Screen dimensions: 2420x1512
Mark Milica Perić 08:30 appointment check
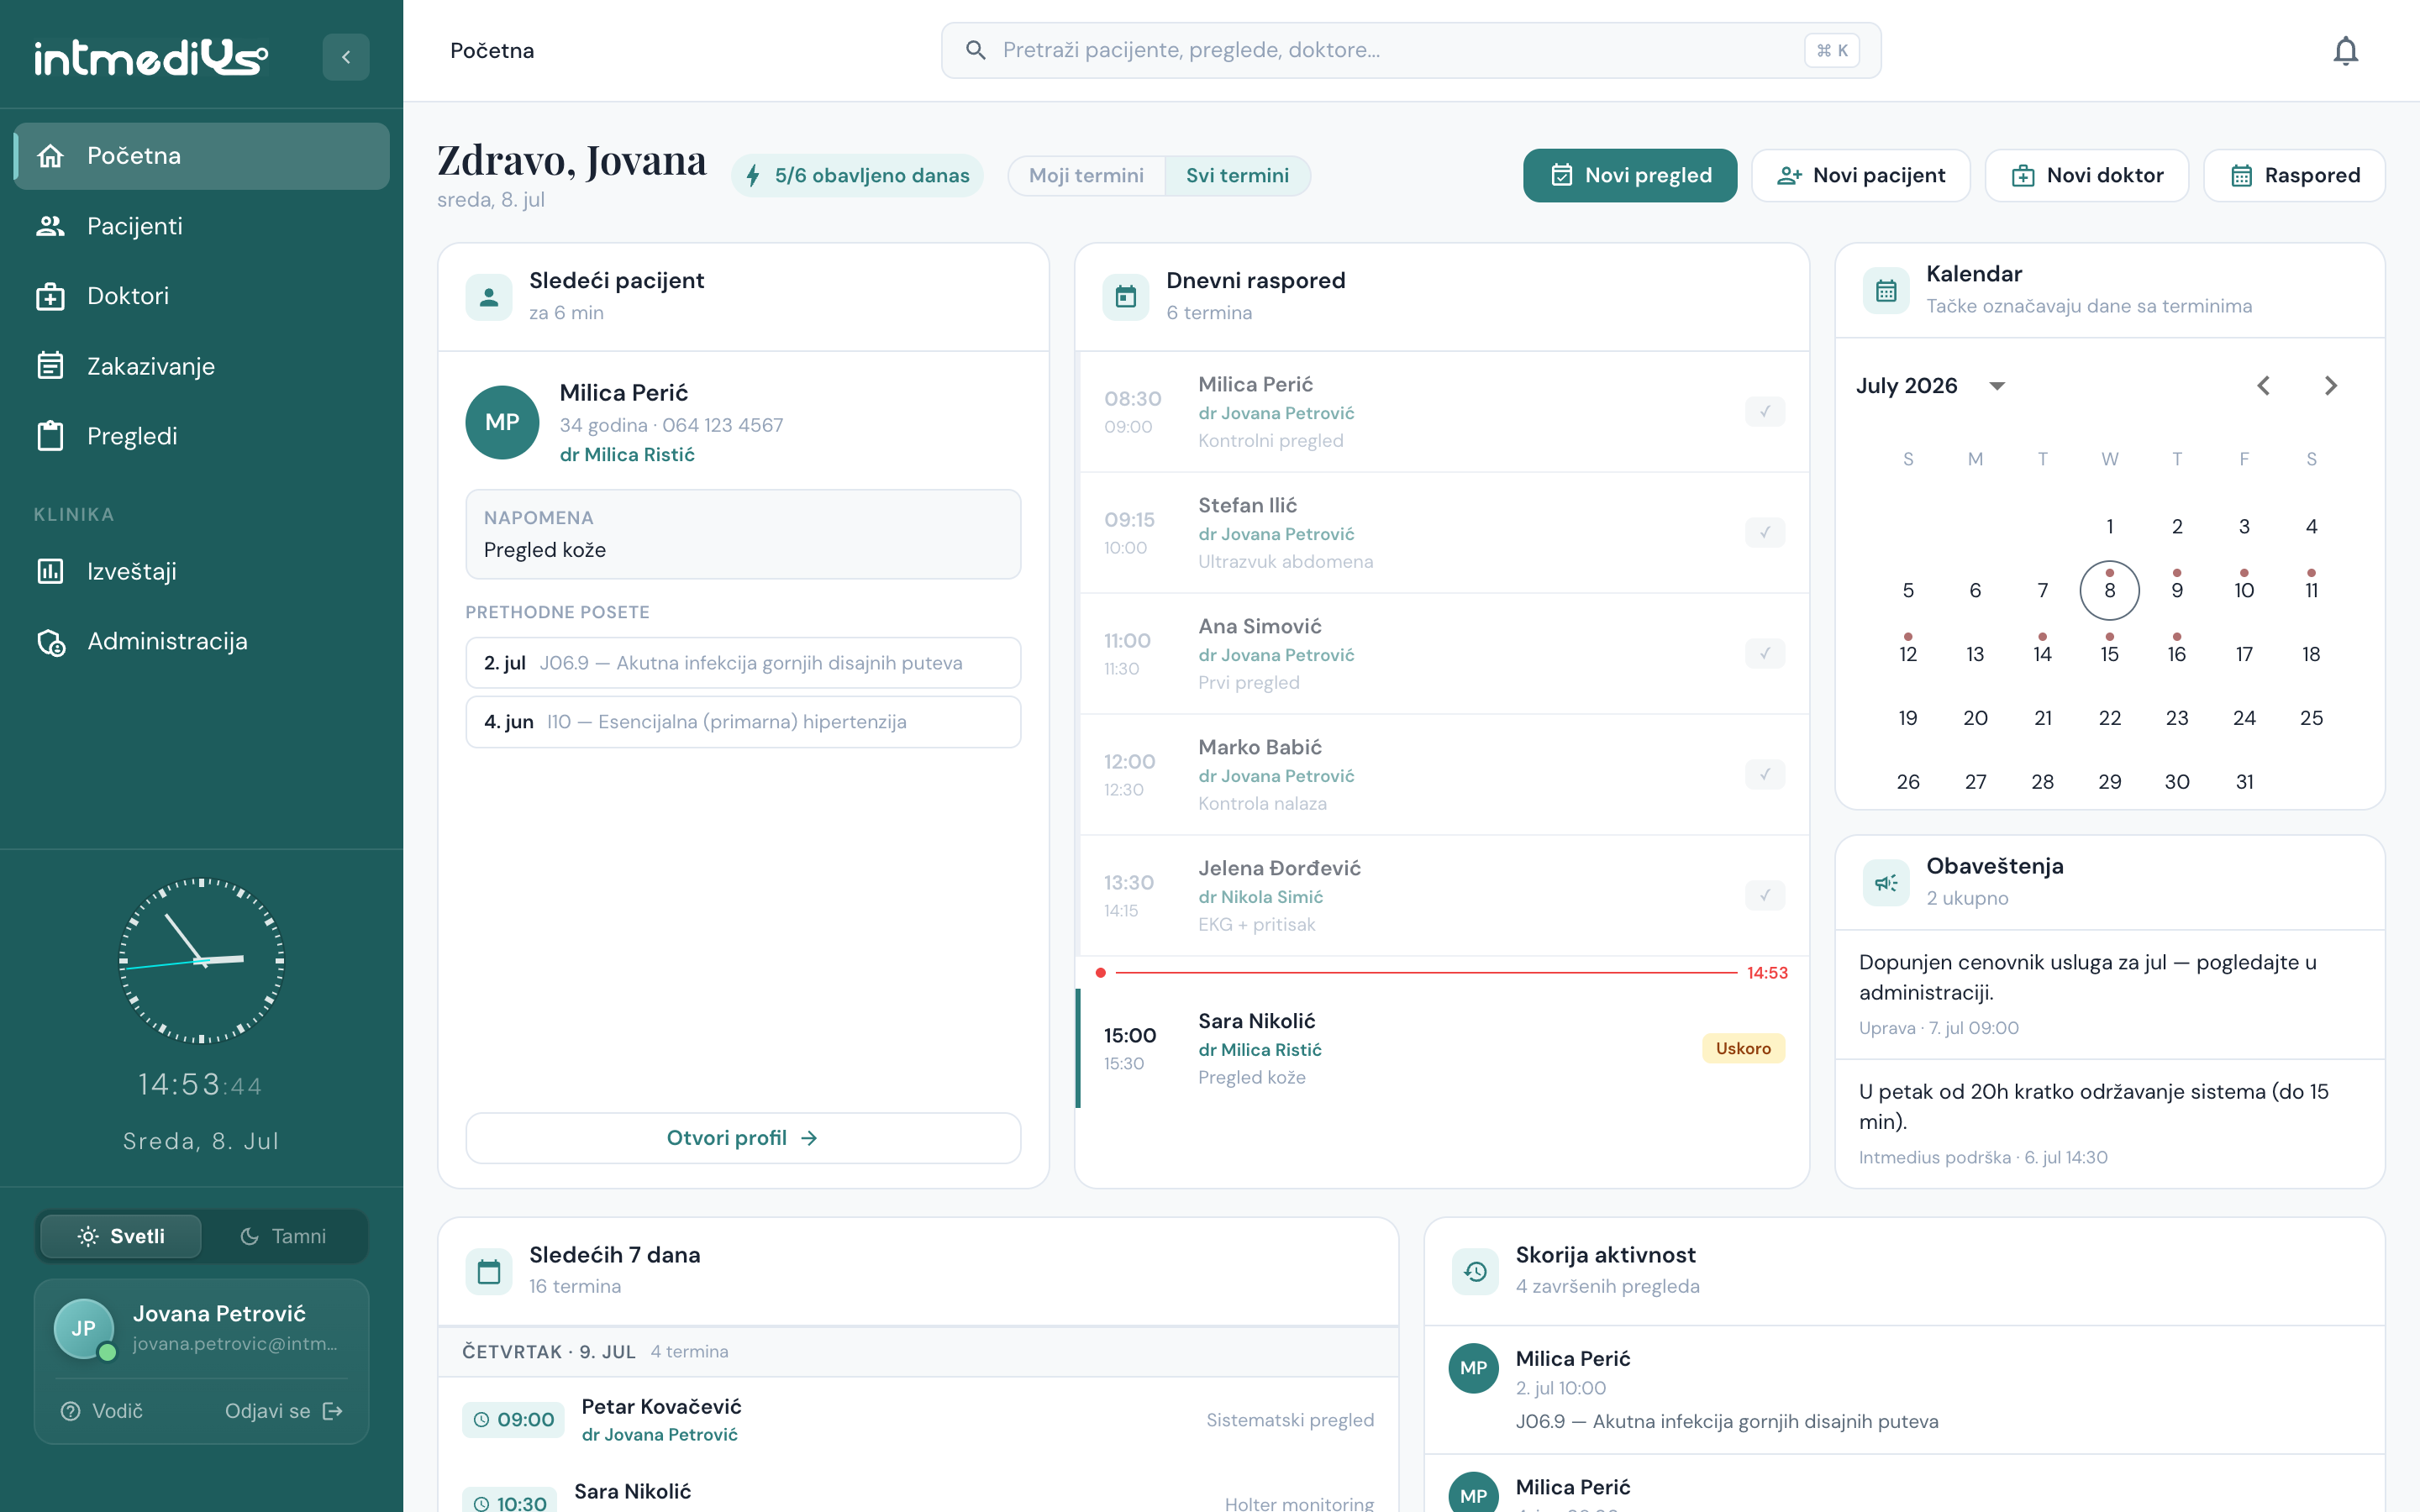(1765, 411)
